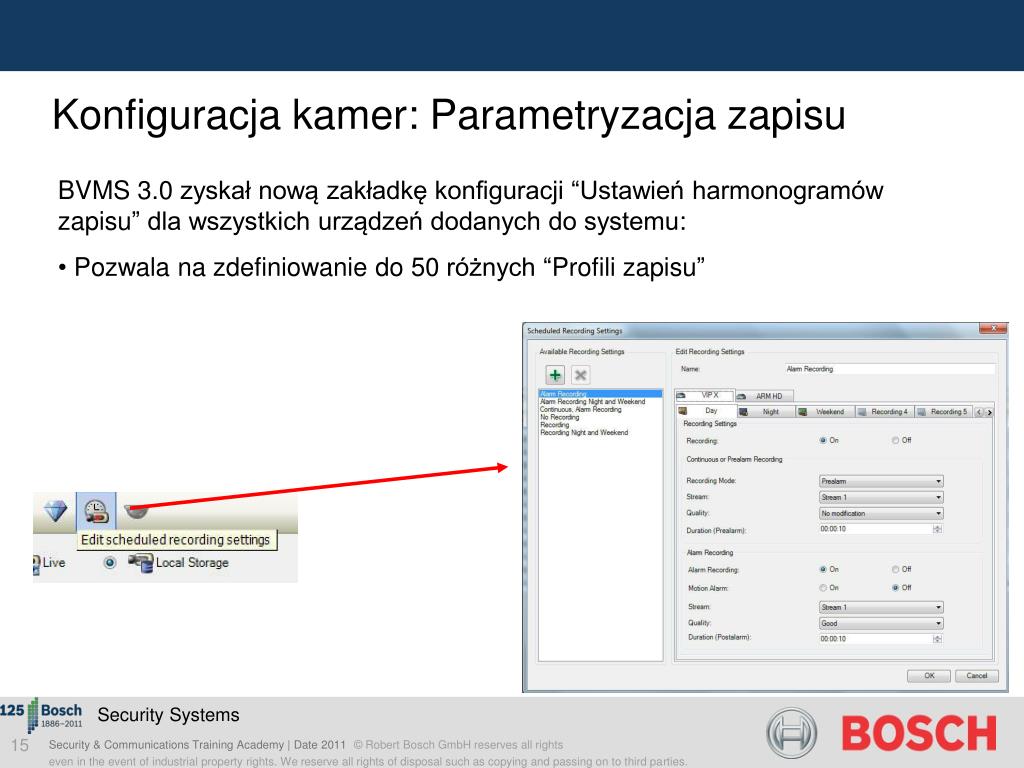Set Recording to On

824,441
